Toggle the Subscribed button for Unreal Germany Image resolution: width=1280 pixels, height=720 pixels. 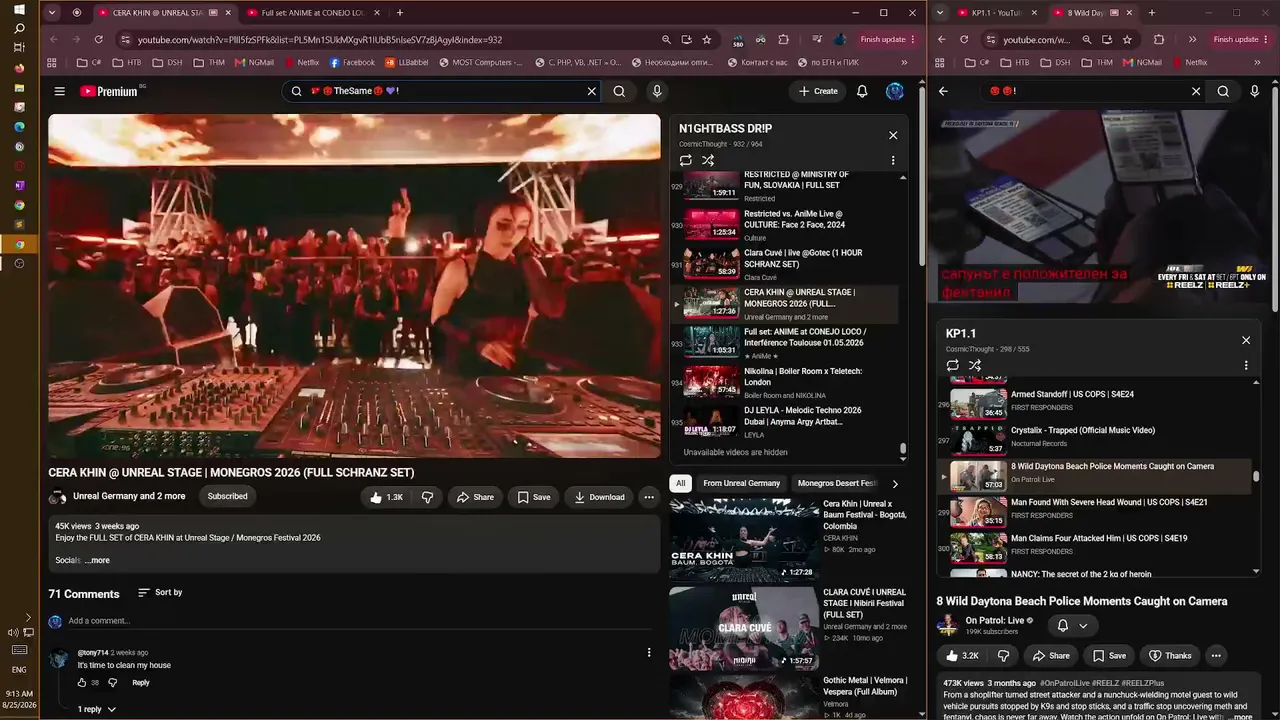coord(227,496)
